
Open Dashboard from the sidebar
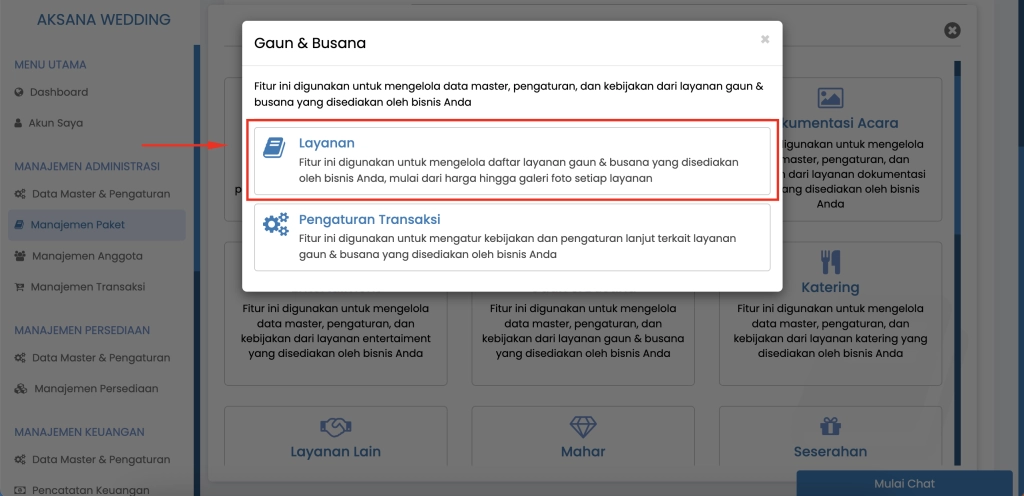click(x=59, y=93)
